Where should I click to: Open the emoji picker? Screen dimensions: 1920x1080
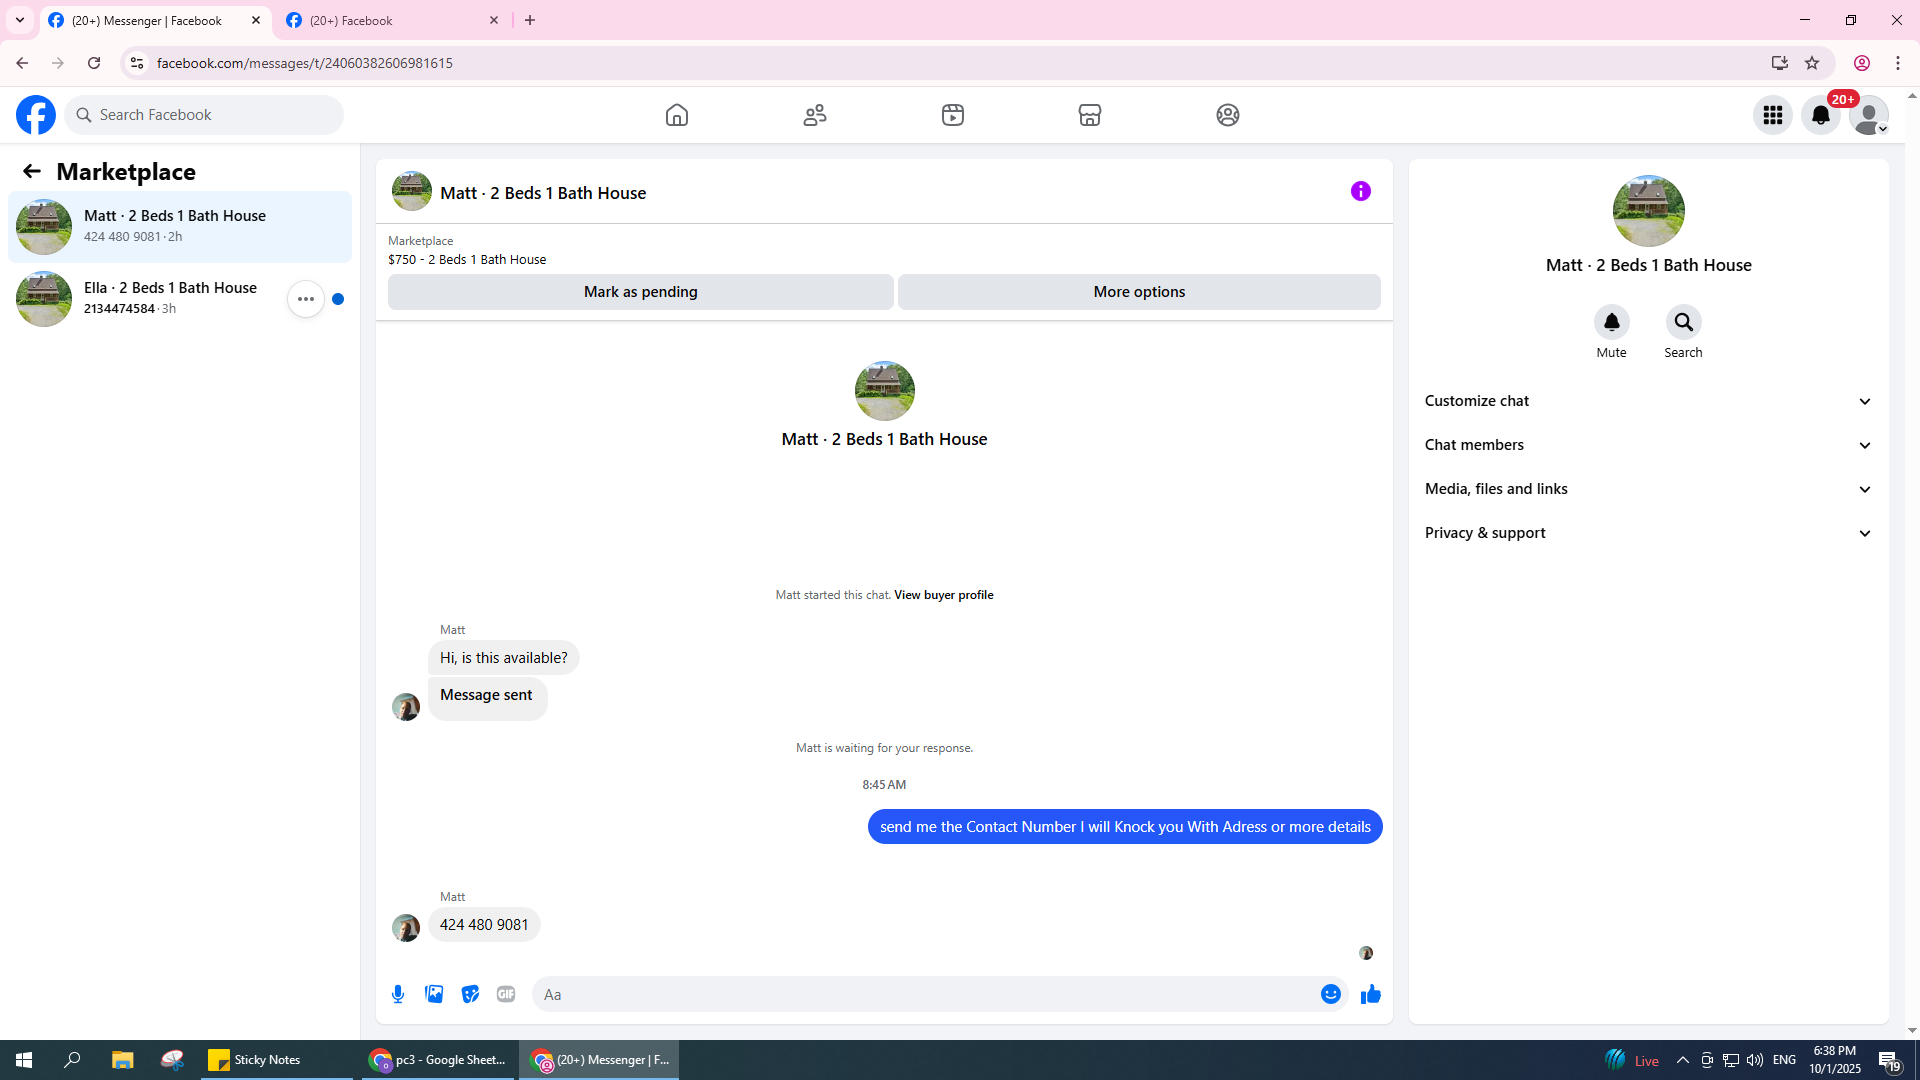[1330, 994]
